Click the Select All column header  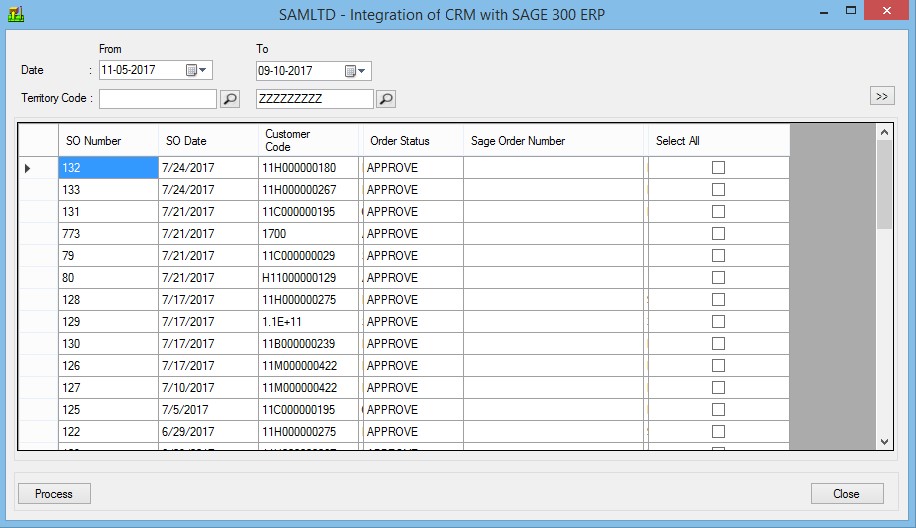719,140
